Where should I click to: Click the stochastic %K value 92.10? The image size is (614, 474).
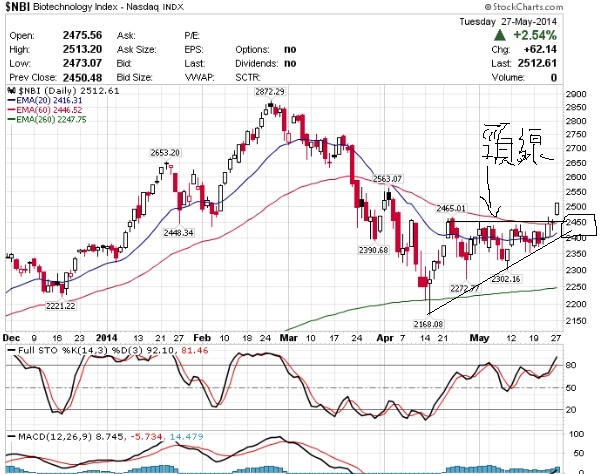click(159, 350)
